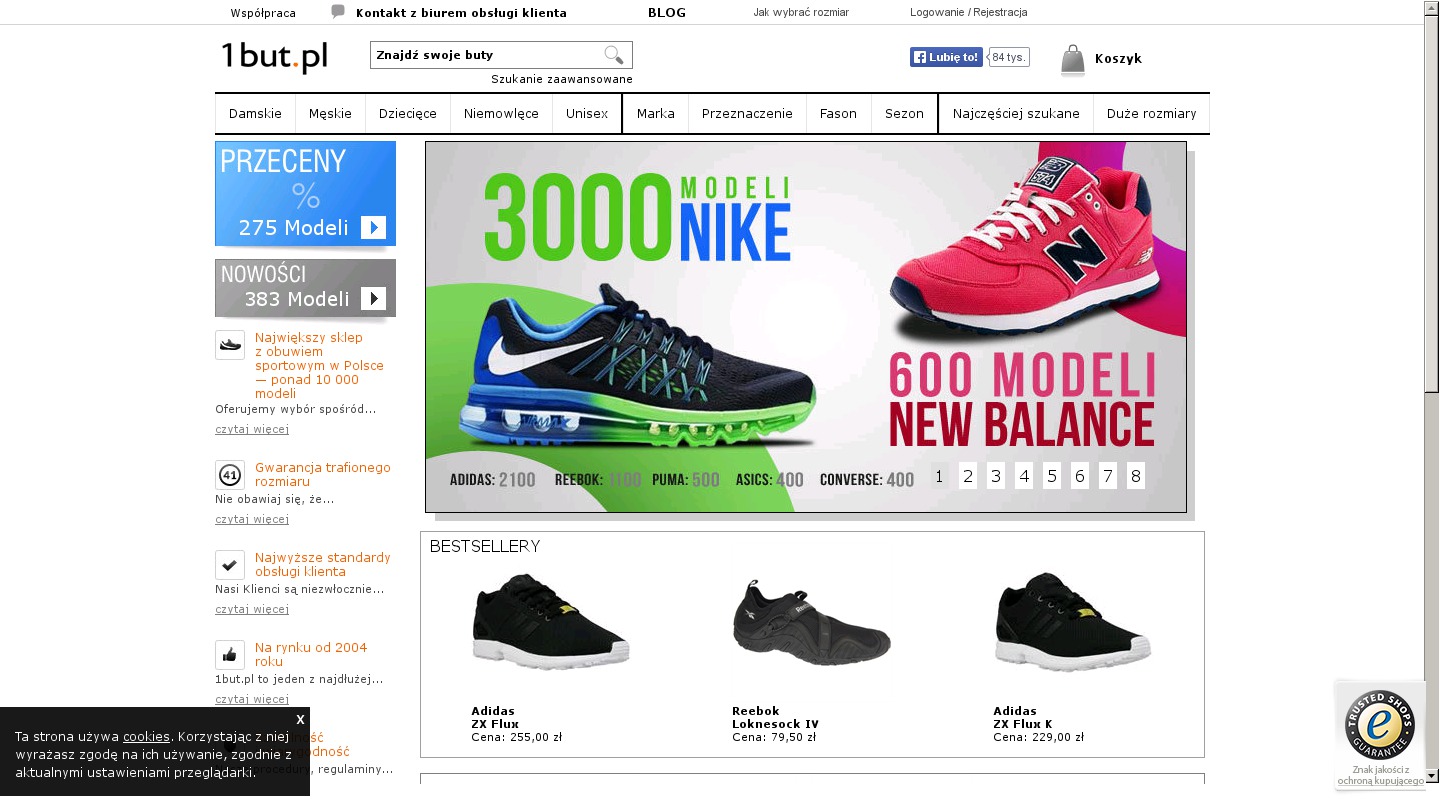Viewport: 1440px width, 800px height.
Task: Open the Reebok Loknesock IV product thumbnail
Action: click(811, 621)
